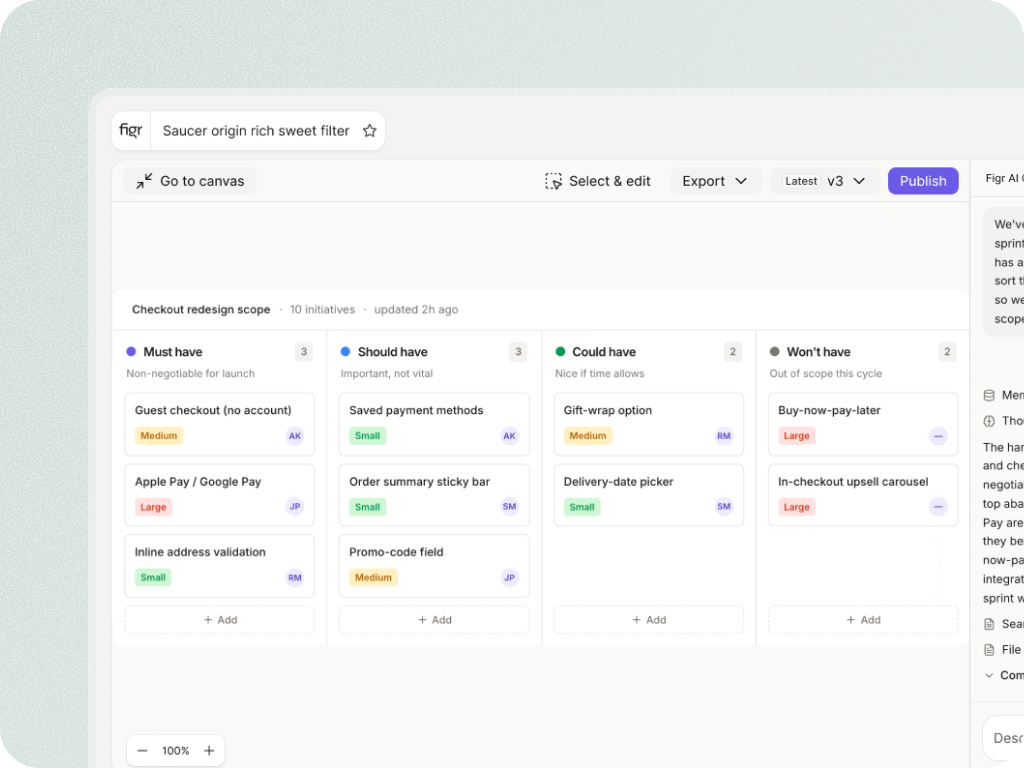Click the Checkout redesign scope title

pyautogui.click(x=201, y=310)
